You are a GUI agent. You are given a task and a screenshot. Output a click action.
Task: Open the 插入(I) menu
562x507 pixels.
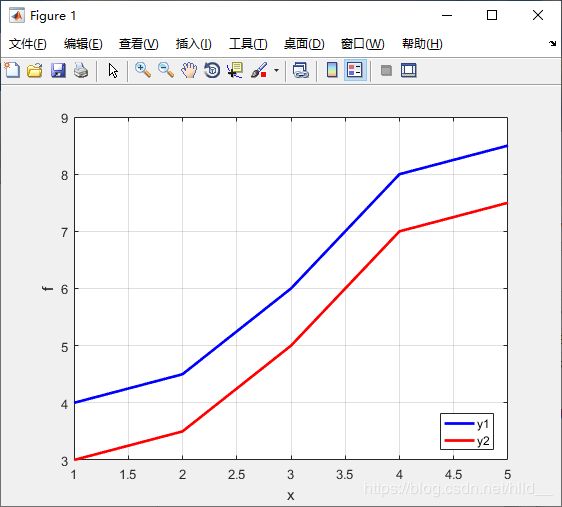click(x=194, y=44)
